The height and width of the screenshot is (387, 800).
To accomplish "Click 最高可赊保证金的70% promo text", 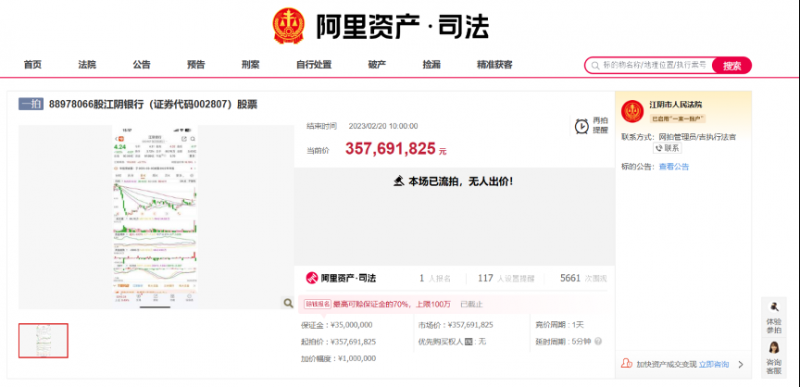I will point(392,304).
